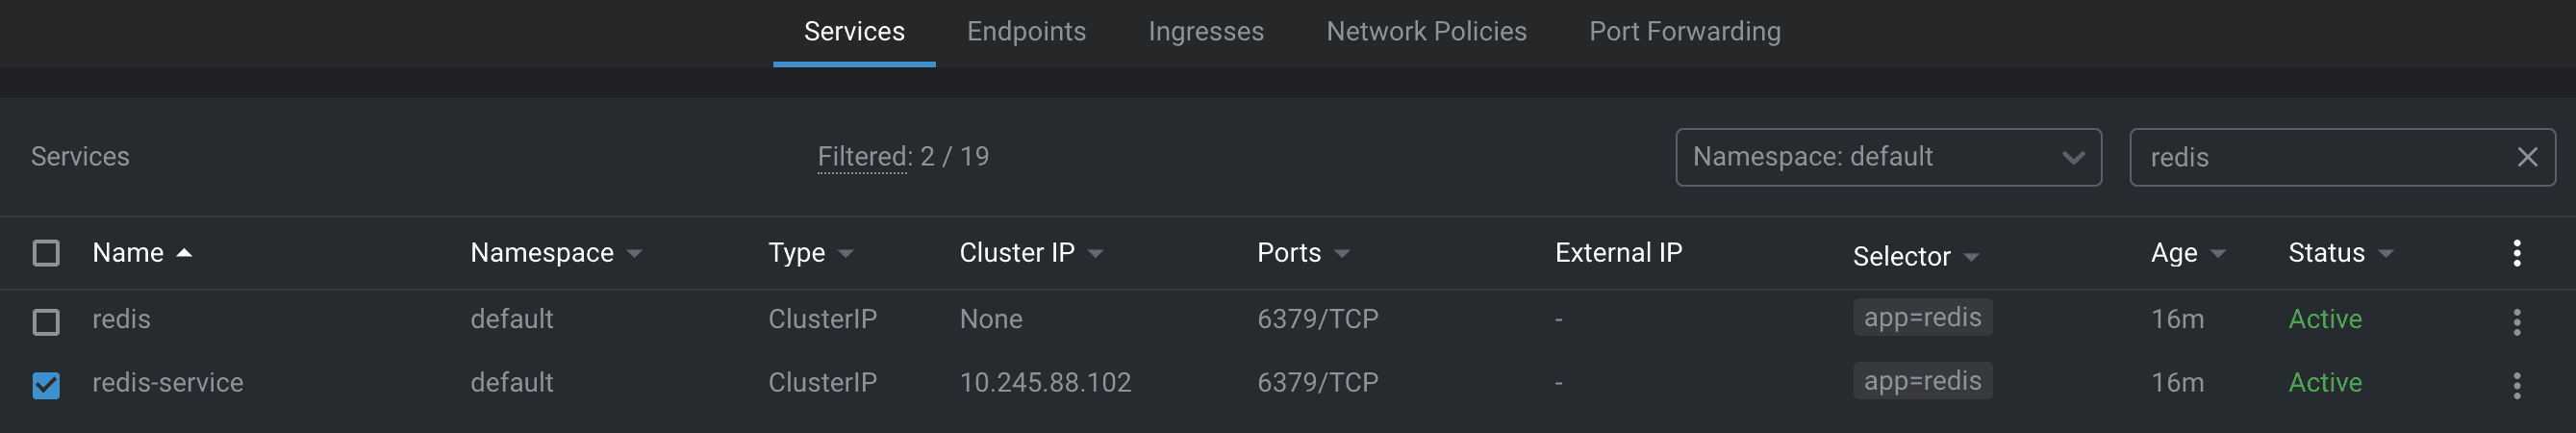Check the redis service row checkbox
2576x433 pixels.
coord(46,321)
